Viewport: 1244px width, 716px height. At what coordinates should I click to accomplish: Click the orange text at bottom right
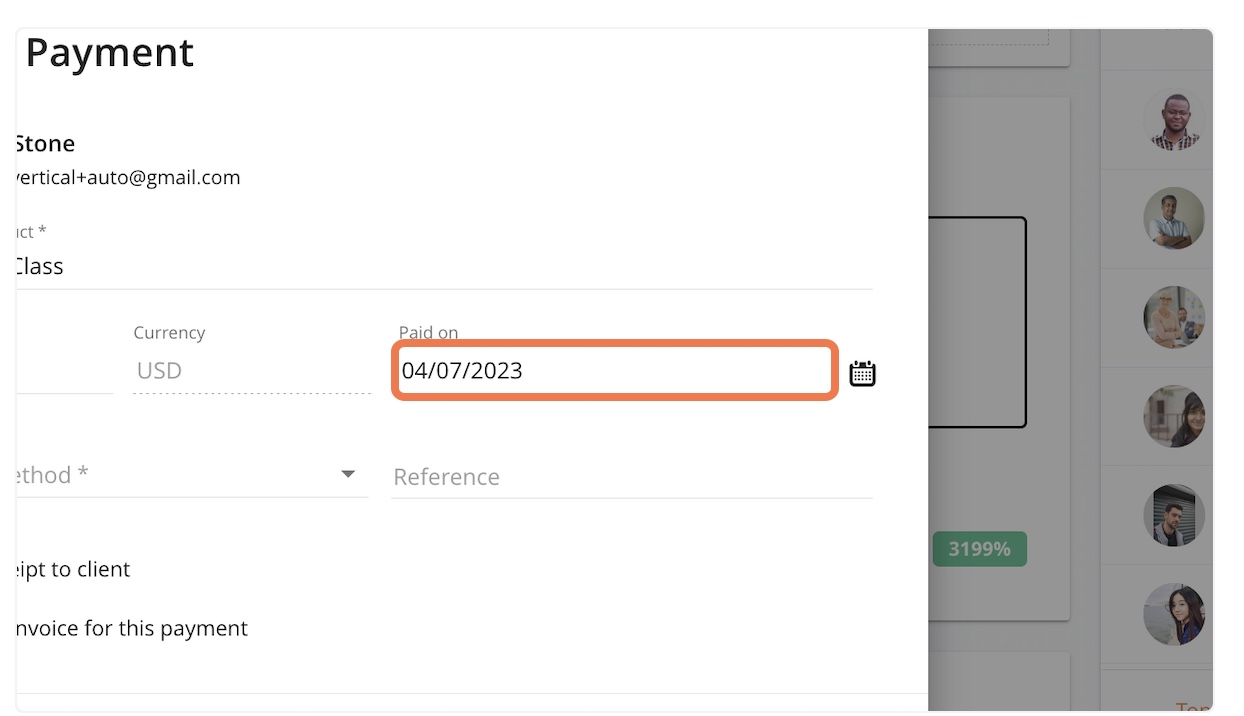(1193, 706)
